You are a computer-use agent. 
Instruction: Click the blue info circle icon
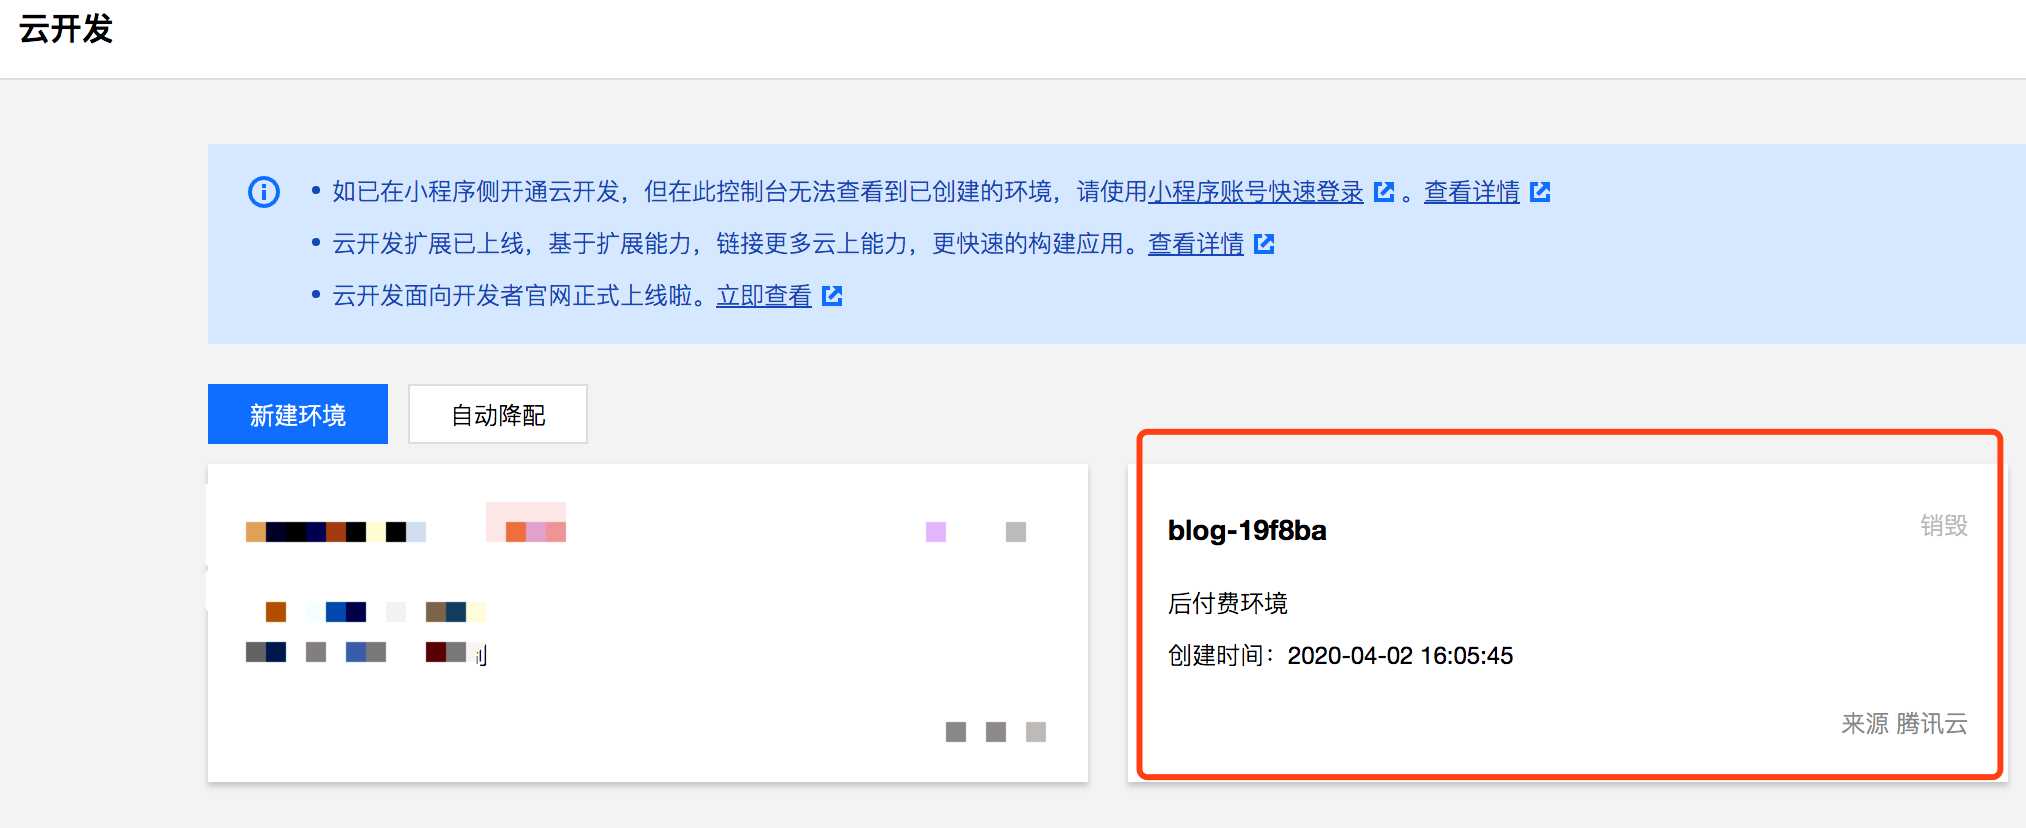[x=264, y=192]
